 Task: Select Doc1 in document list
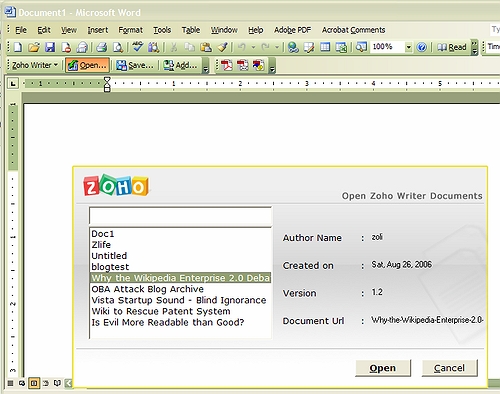tap(180, 234)
